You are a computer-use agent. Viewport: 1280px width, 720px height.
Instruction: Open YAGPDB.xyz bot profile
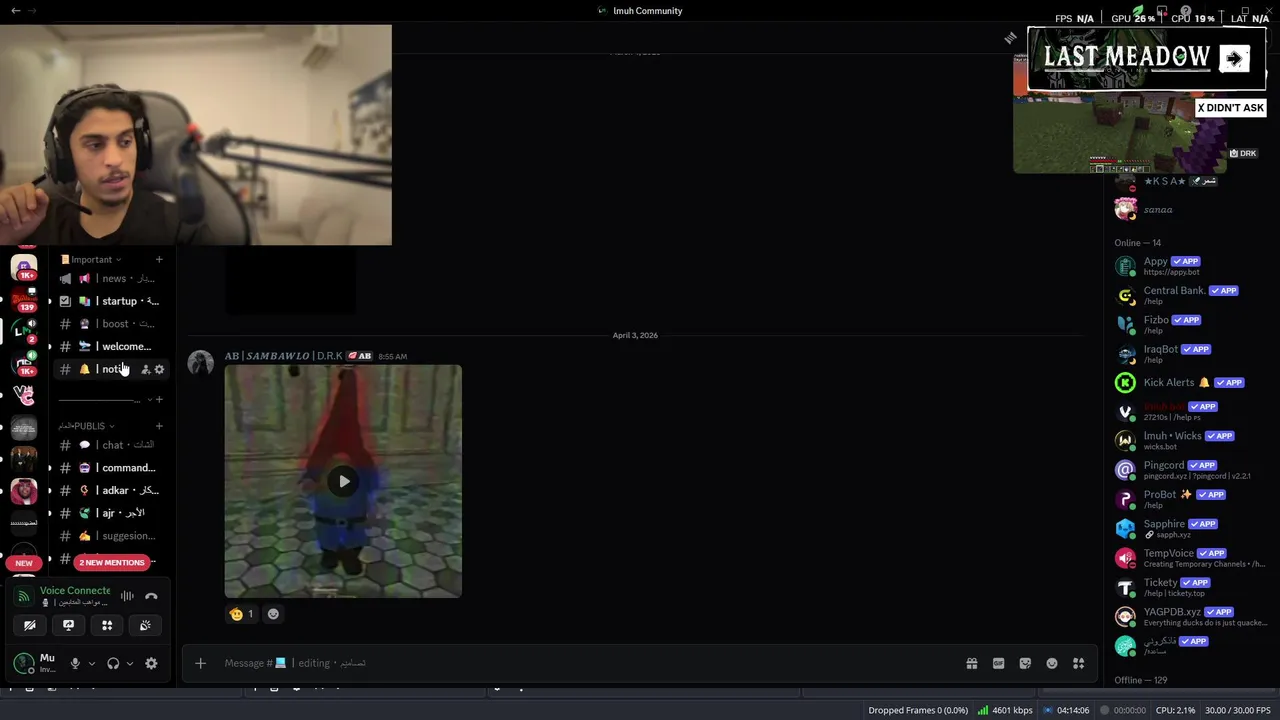(1190, 616)
